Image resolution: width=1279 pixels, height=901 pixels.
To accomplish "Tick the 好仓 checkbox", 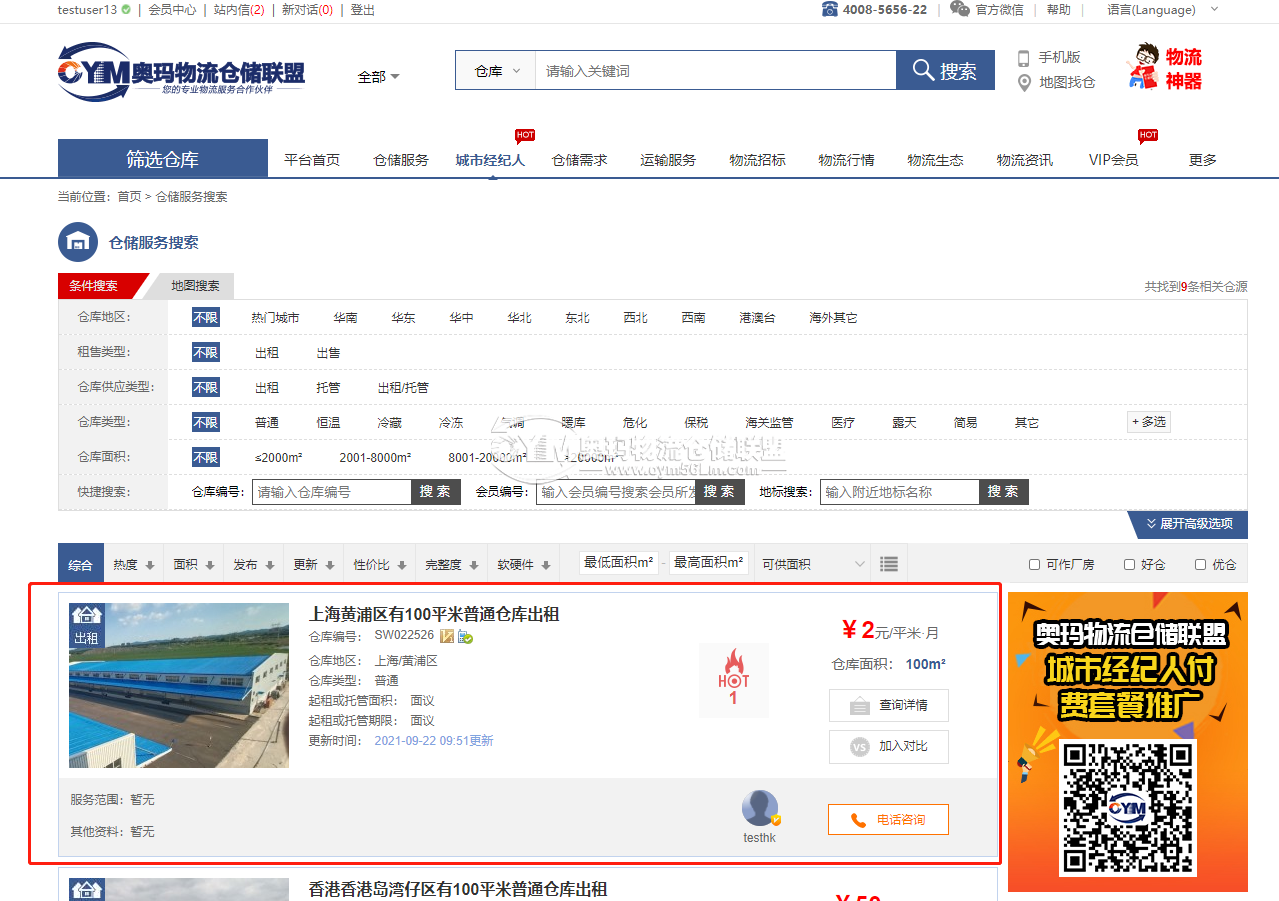I will (x=1129, y=565).
